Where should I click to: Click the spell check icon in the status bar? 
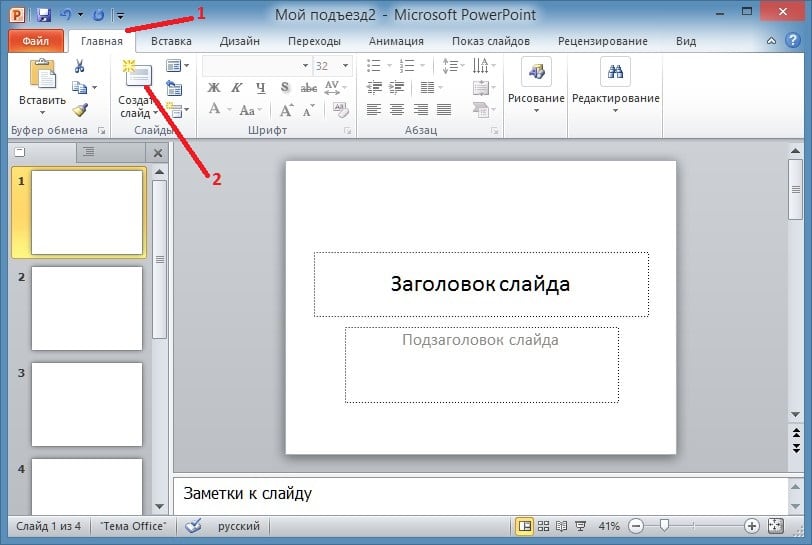pyautogui.click(x=193, y=526)
